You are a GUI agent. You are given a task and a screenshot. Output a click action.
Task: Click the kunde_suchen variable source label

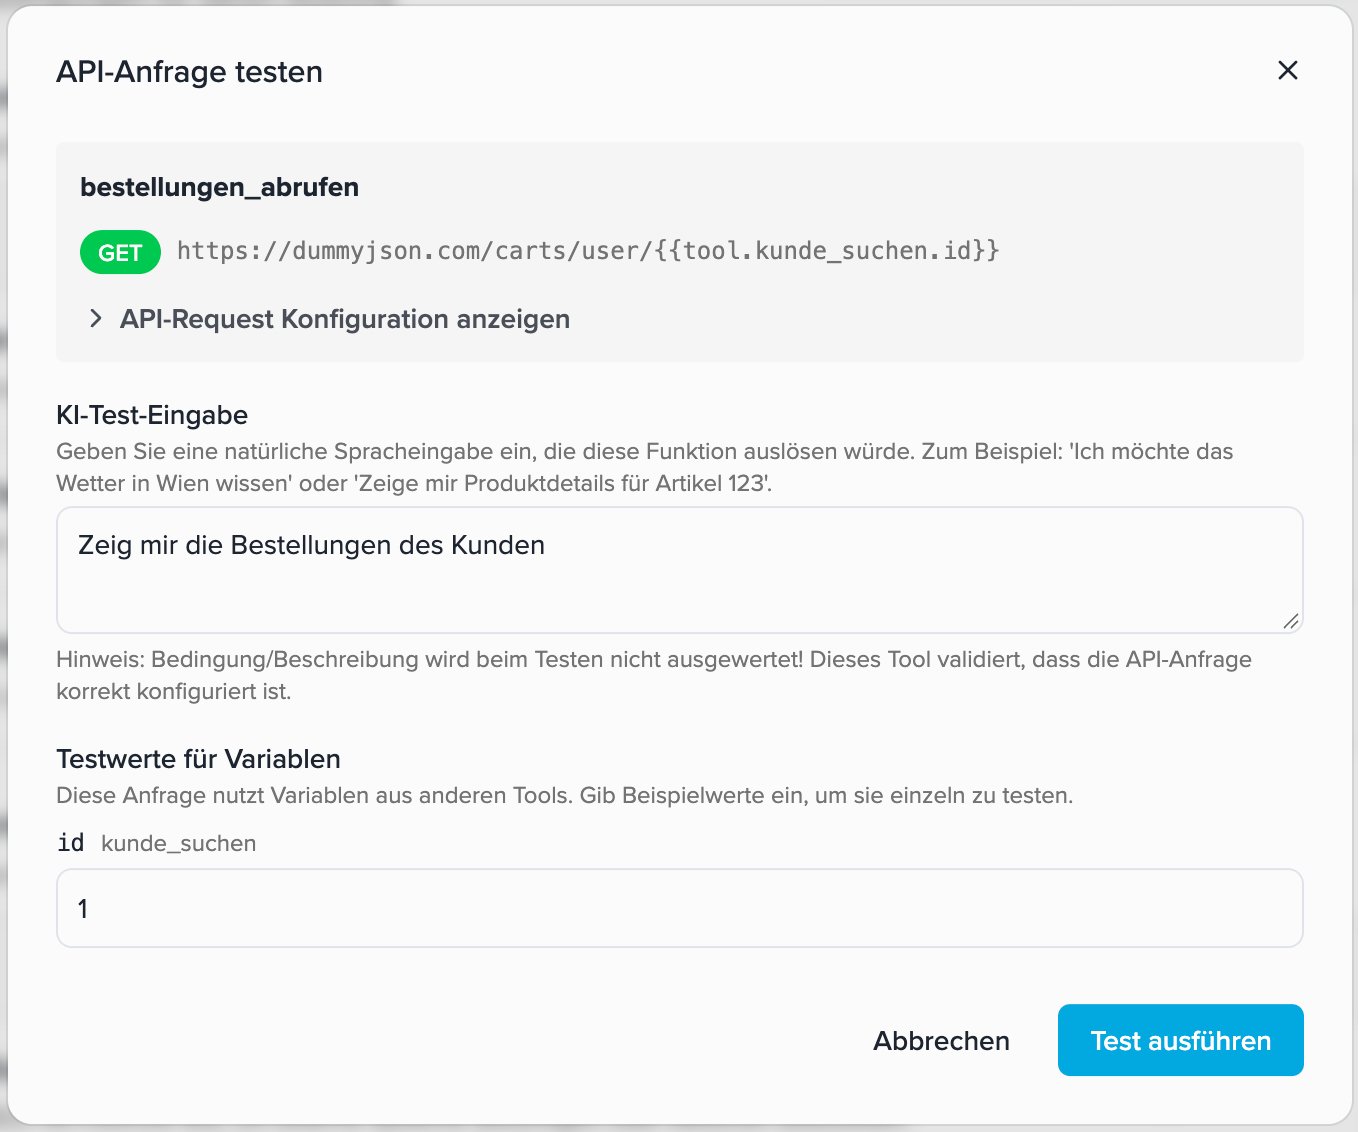(x=179, y=844)
